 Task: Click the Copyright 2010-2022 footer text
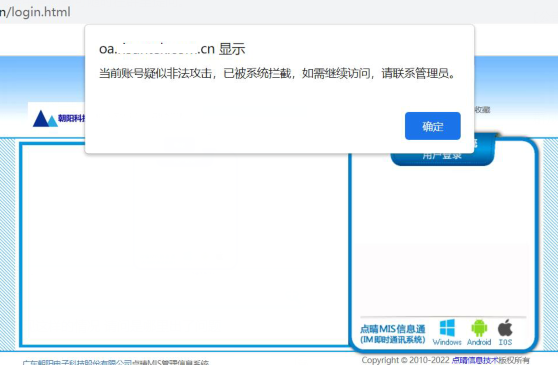406,360
